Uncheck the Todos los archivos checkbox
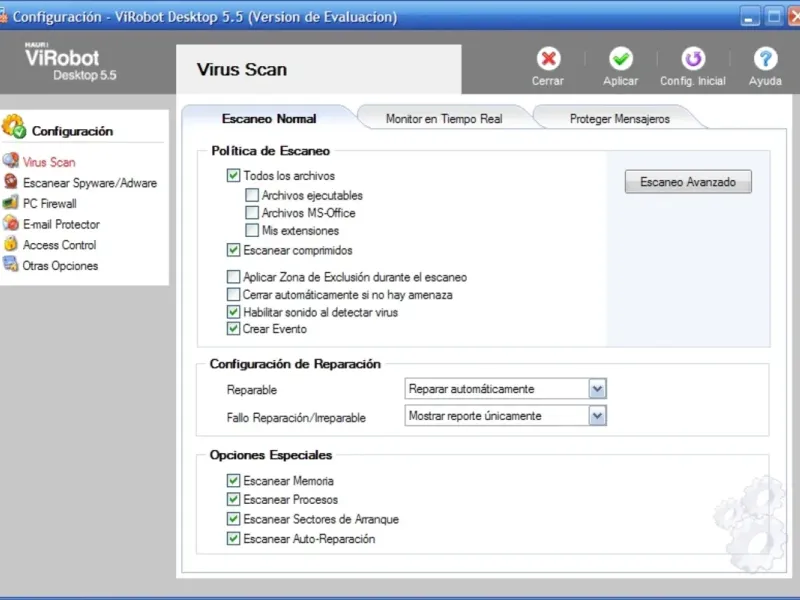Viewport: 800px width, 600px height. pyautogui.click(x=234, y=176)
